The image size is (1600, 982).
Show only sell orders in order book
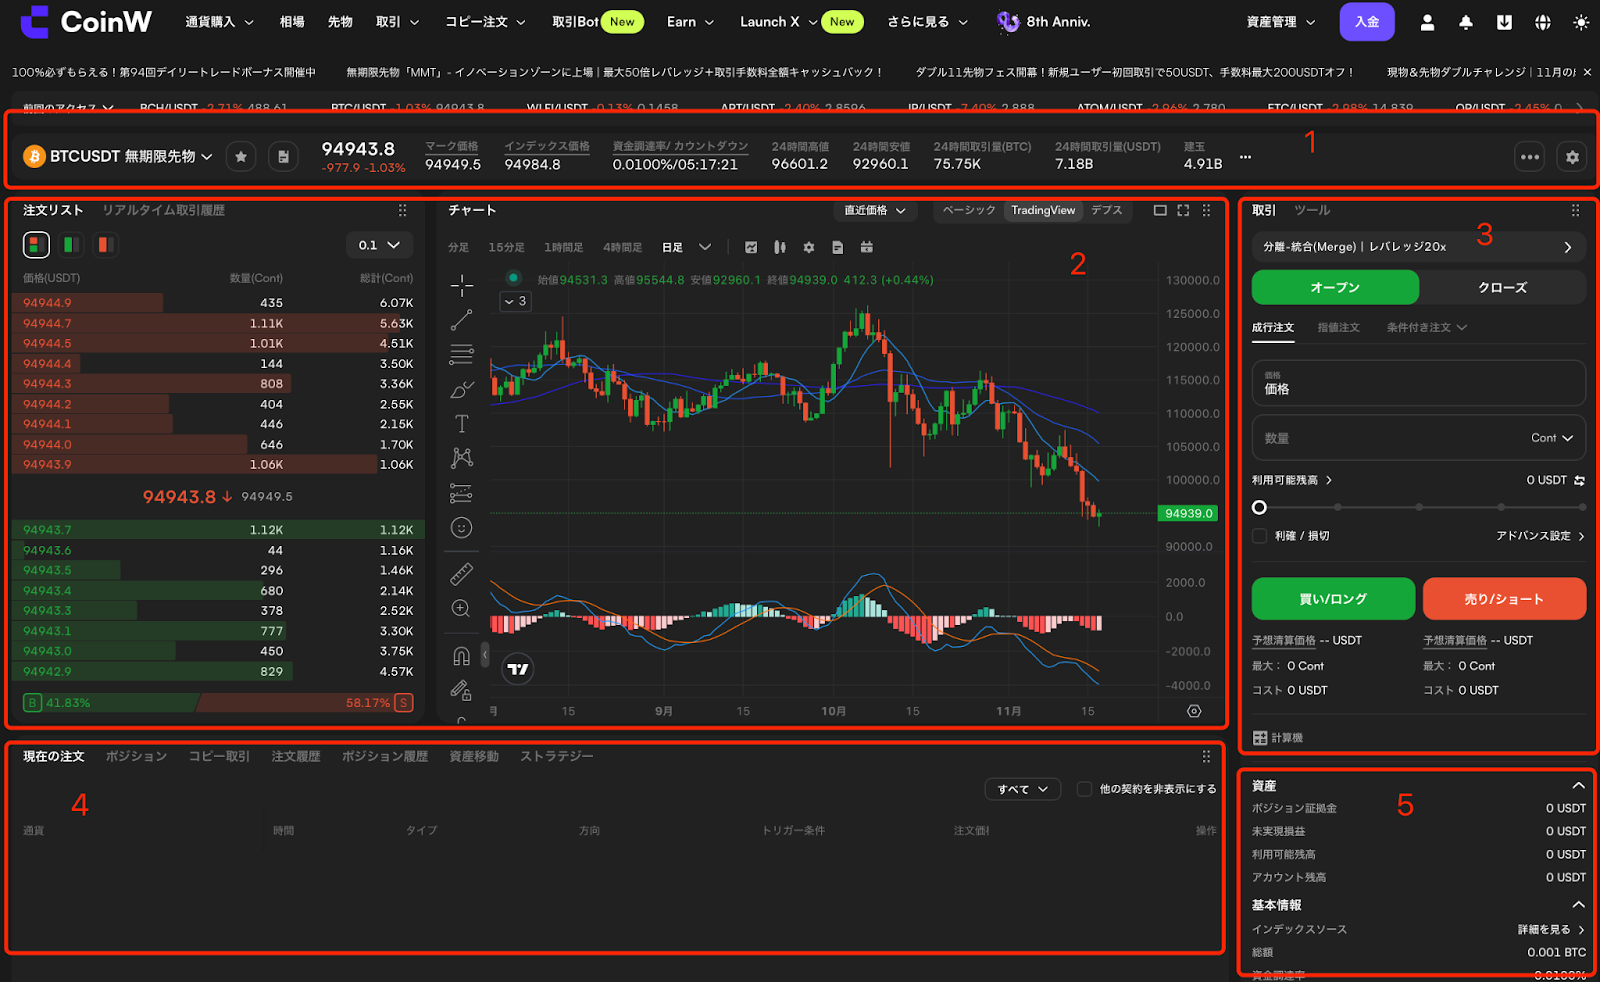105,245
